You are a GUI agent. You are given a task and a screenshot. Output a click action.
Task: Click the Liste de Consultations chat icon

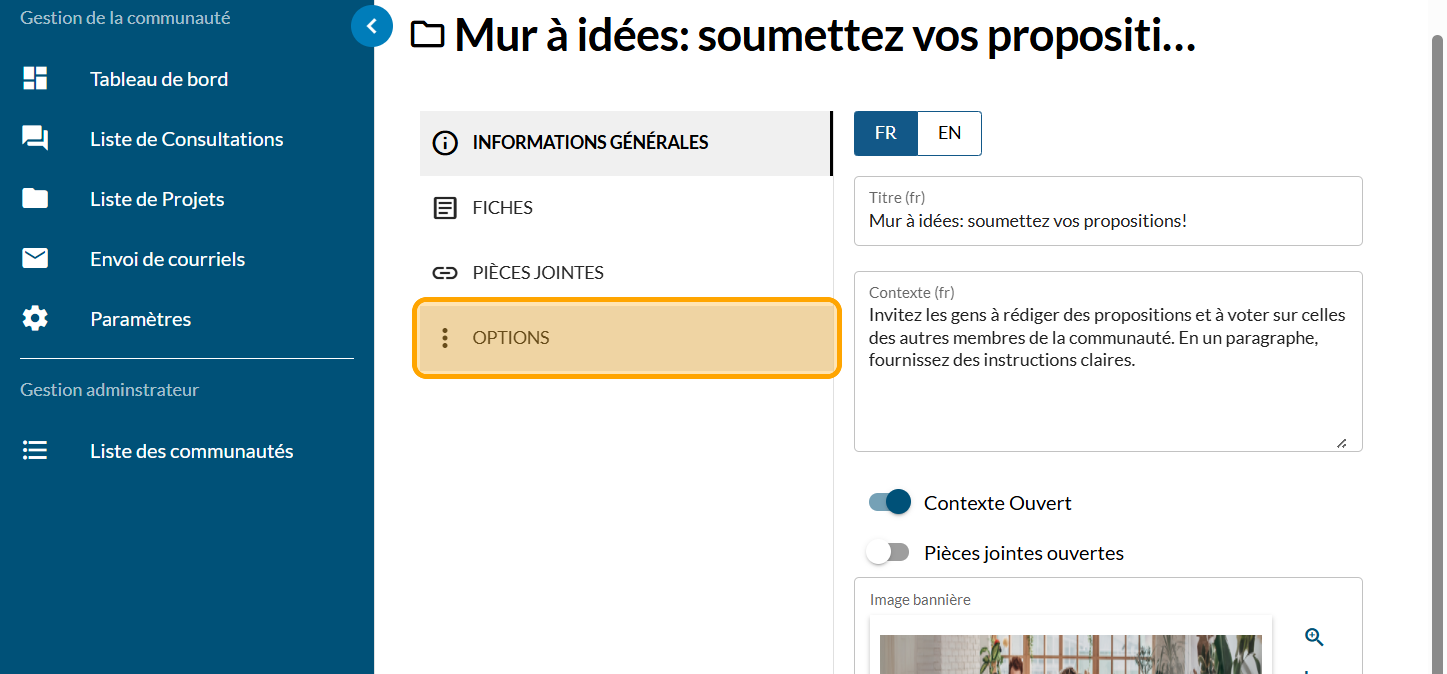coord(35,139)
